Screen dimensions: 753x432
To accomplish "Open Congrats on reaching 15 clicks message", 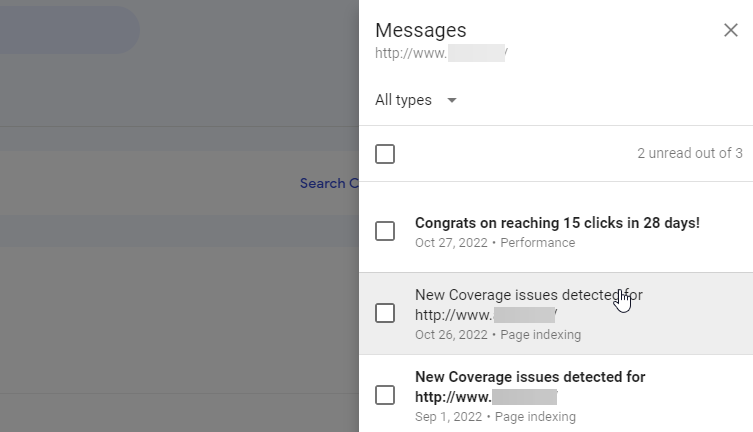I will pyautogui.click(x=557, y=223).
